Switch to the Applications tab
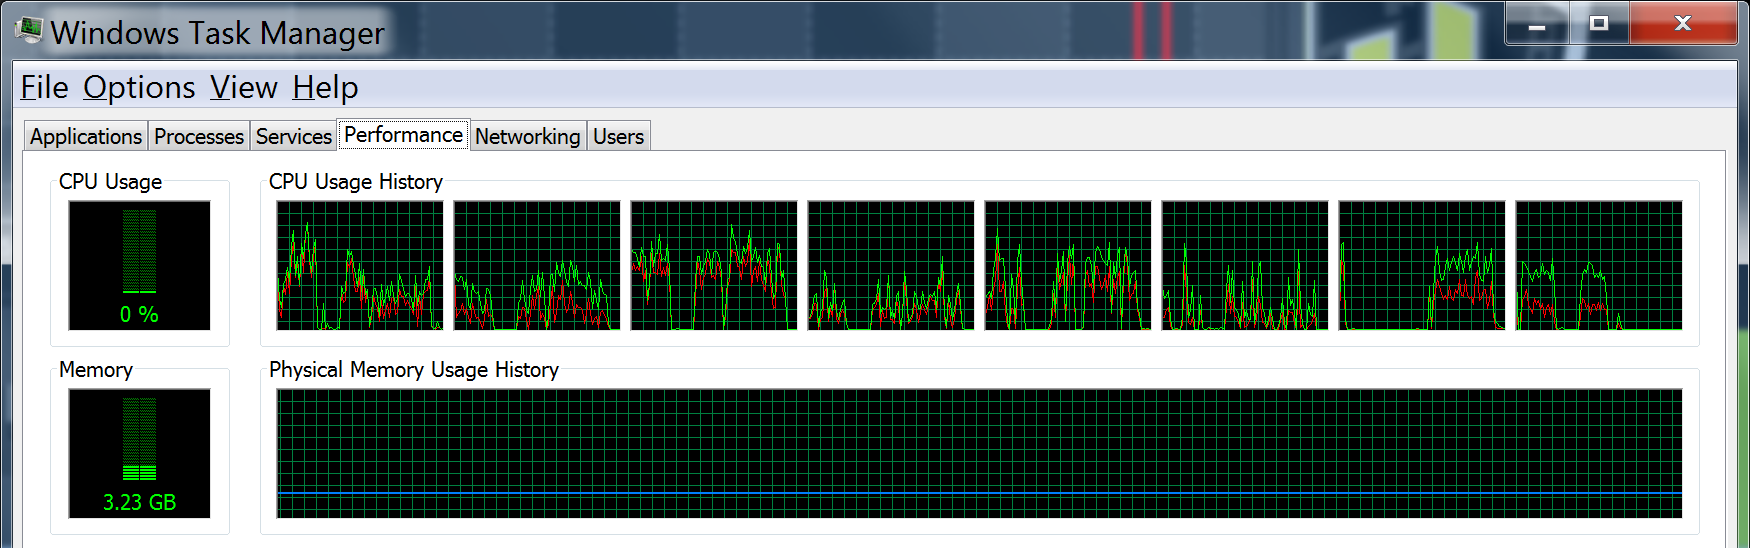1750x548 pixels. click(x=86, y=136)
